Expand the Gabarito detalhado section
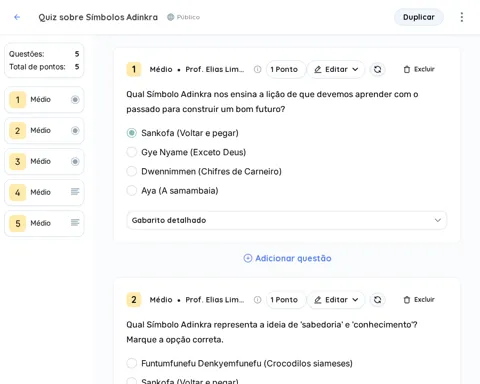 click(x=286, y=220)
